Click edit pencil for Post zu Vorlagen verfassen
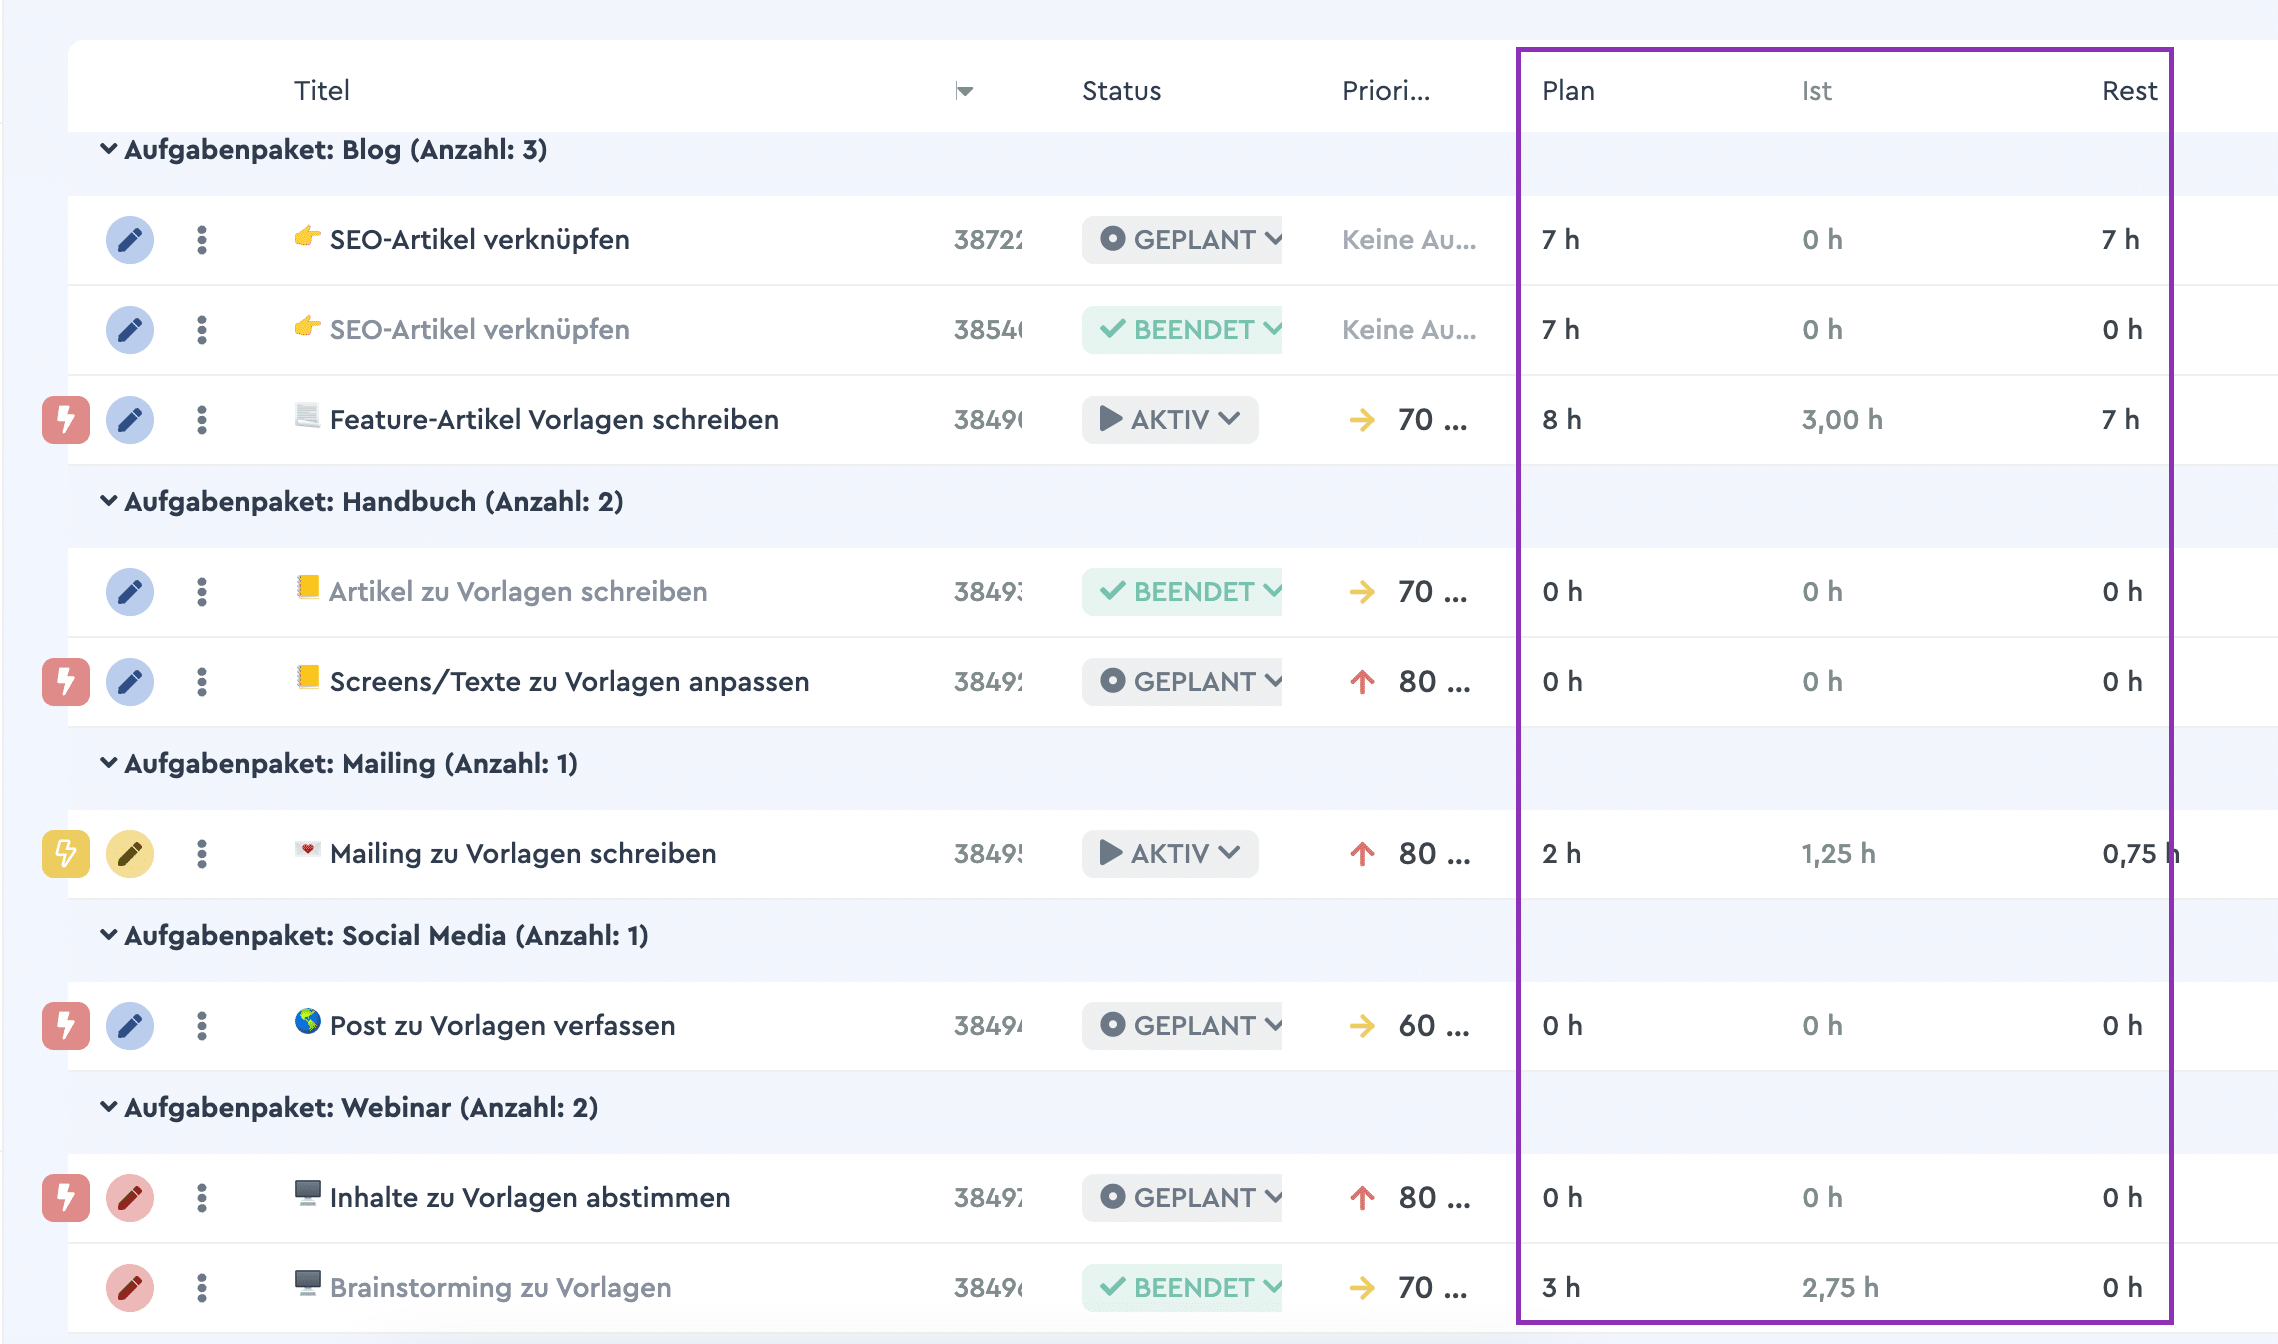Viewport: 2278px width, 1344px height. point(130,1026)
